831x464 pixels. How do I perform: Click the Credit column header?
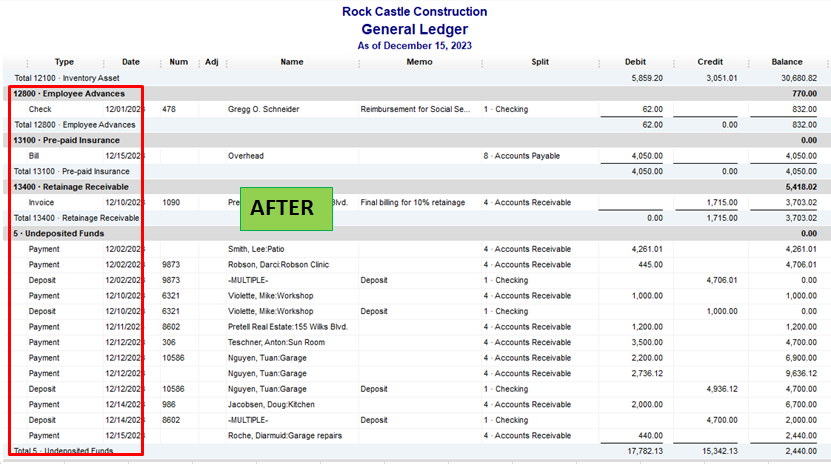pyautogui.click(x=710, y=62)
